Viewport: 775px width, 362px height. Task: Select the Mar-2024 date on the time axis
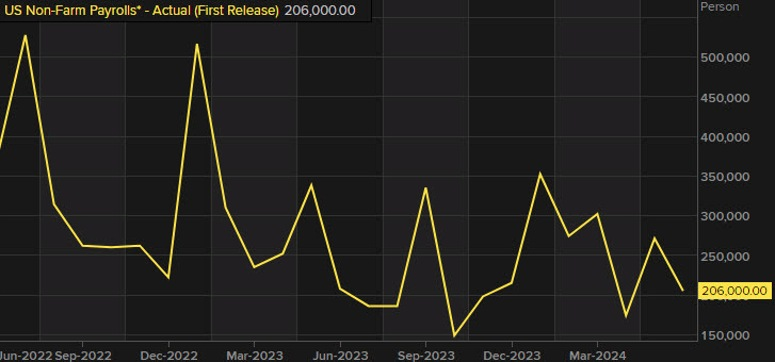[597, 355]
